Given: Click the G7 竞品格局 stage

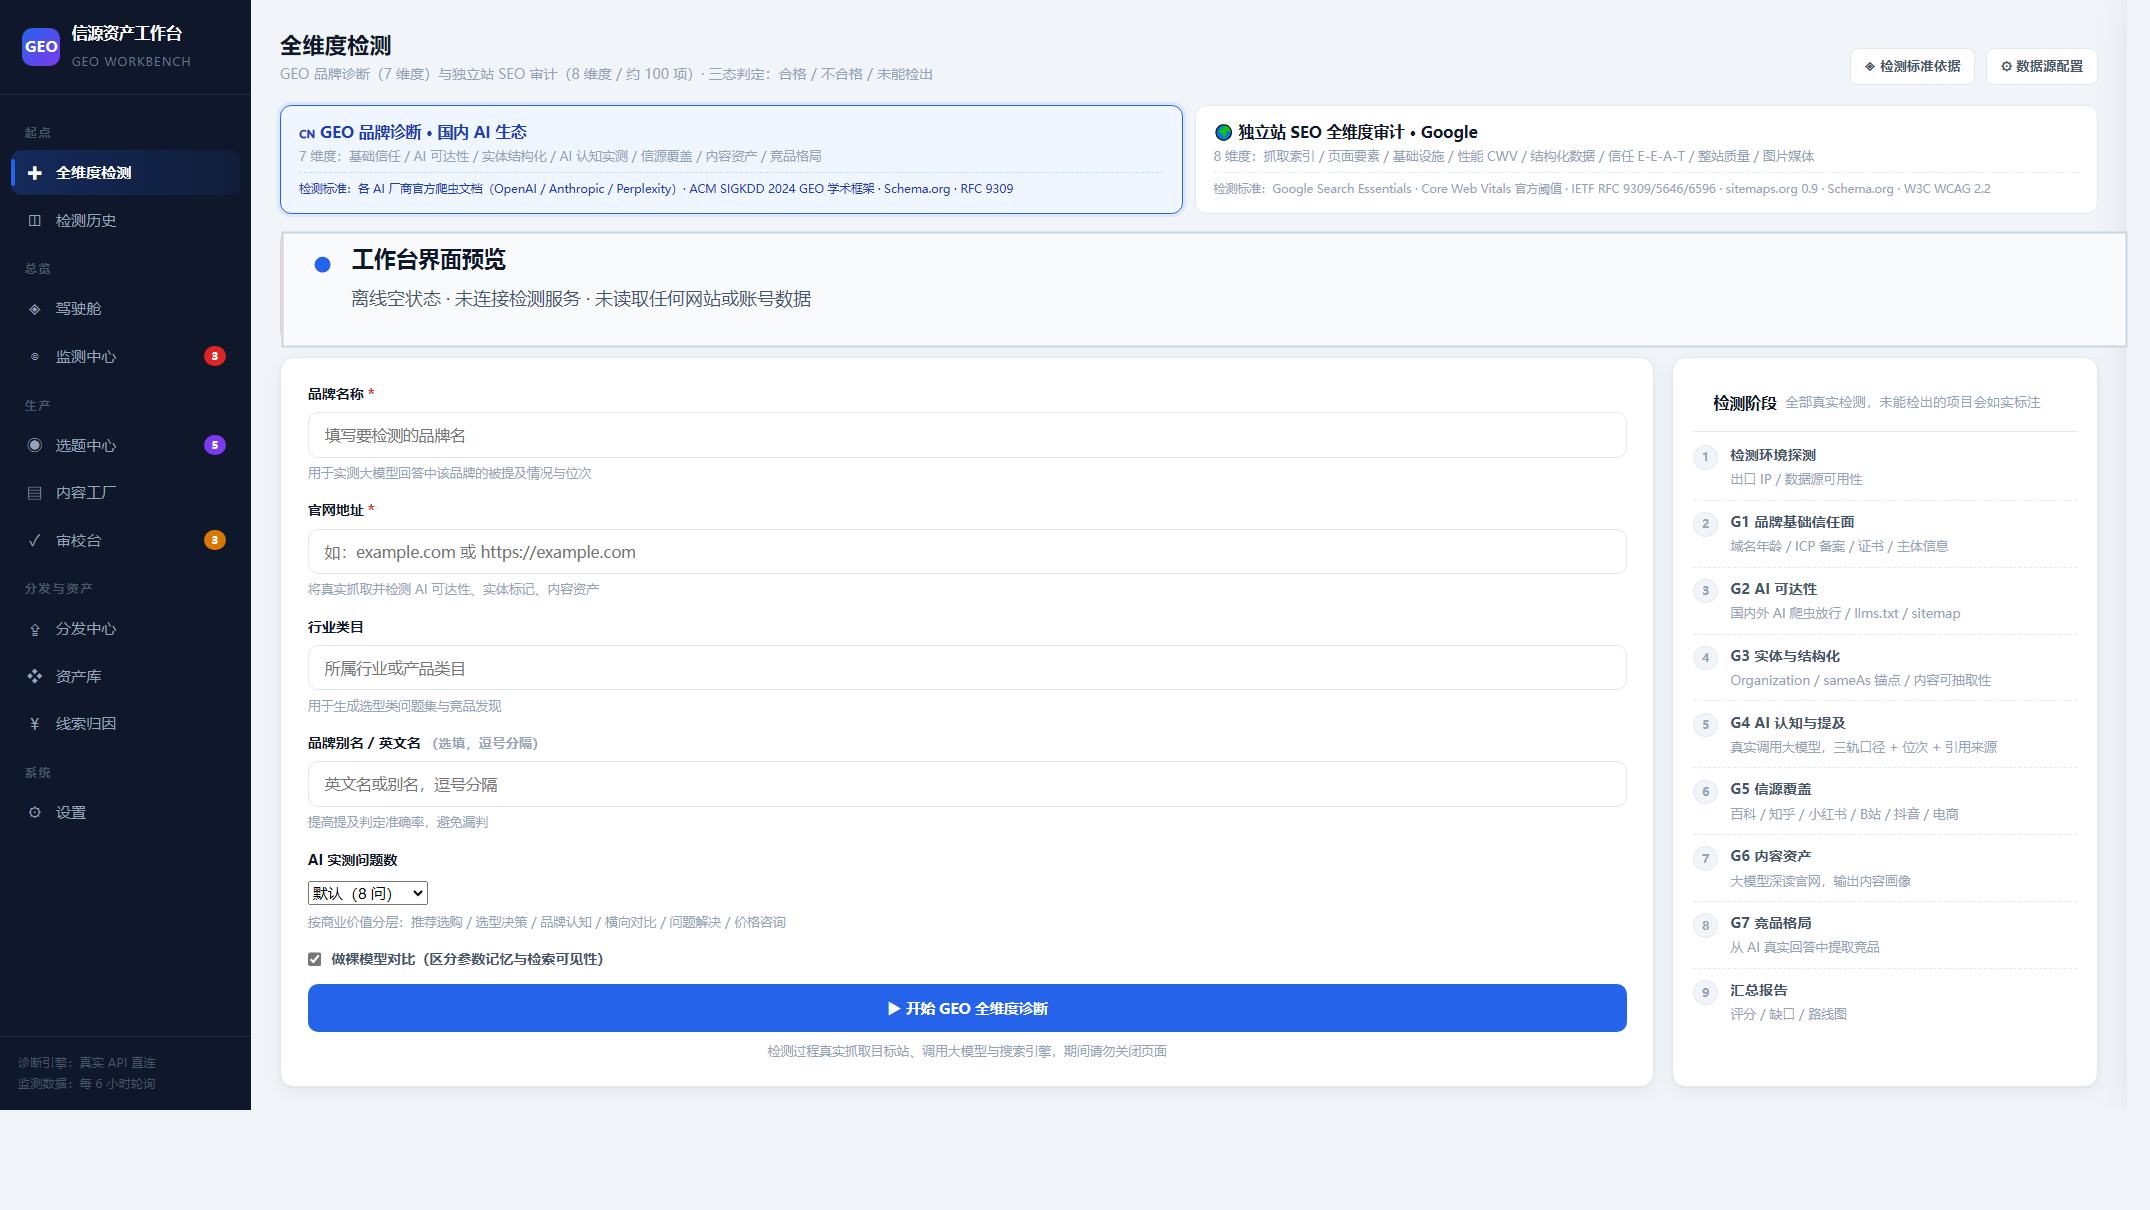Looking at the screenshot, I should pyautogui.click(x=1885, y=935).
